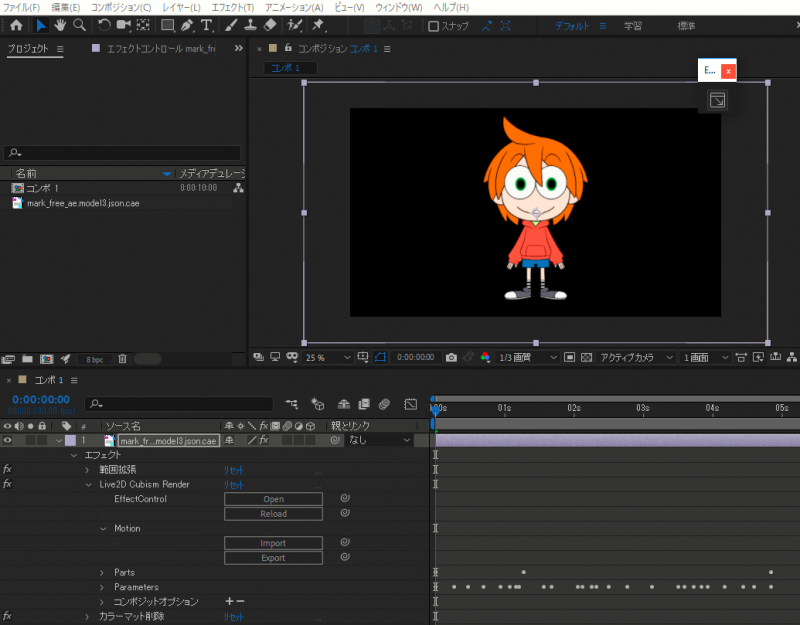Collapse the Live2D Cubism Render effect
This screenshot has height=625, width=800.
click(x=88, y=485)
